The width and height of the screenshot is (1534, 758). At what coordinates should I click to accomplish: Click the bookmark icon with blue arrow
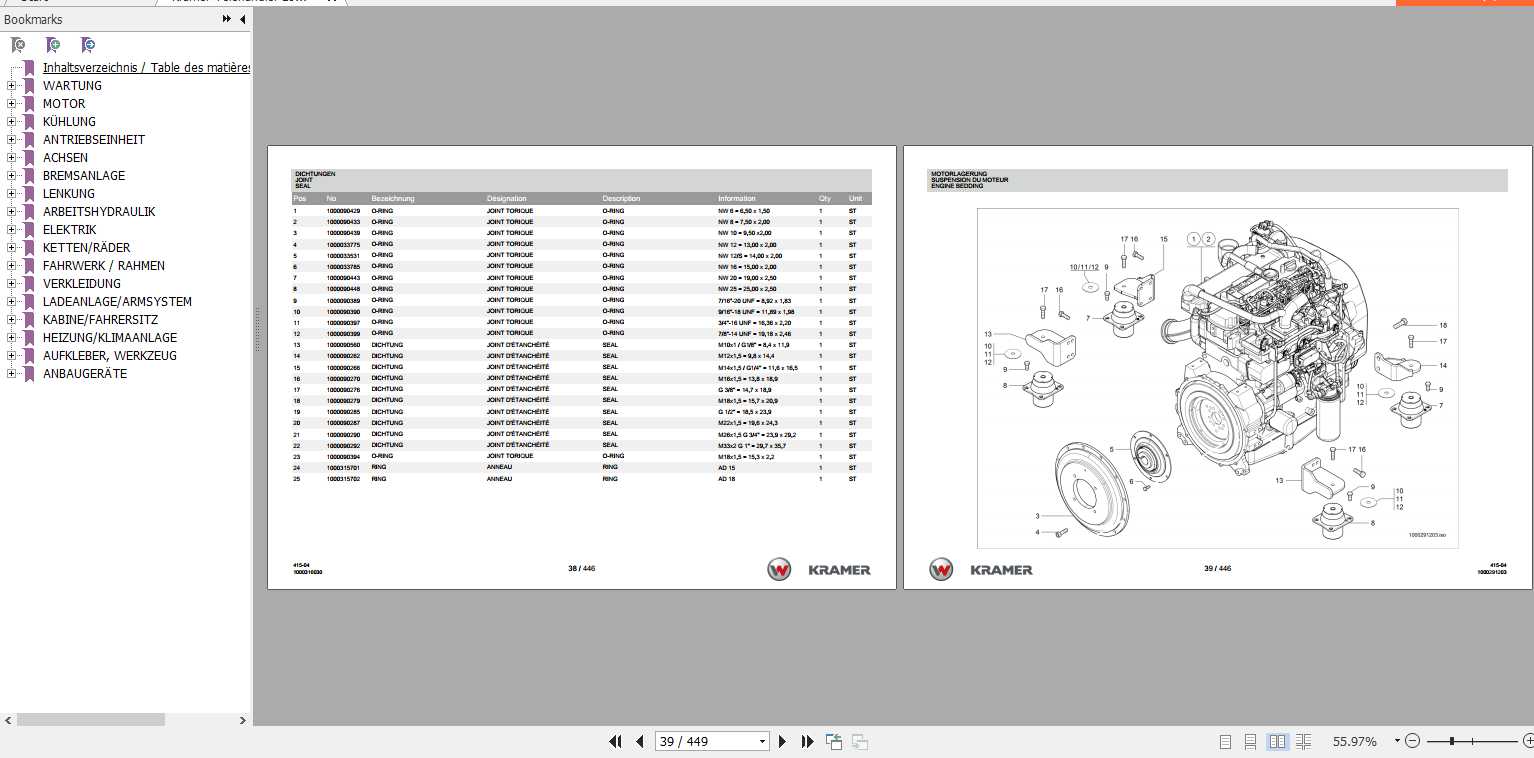click(x=88, y=45)
